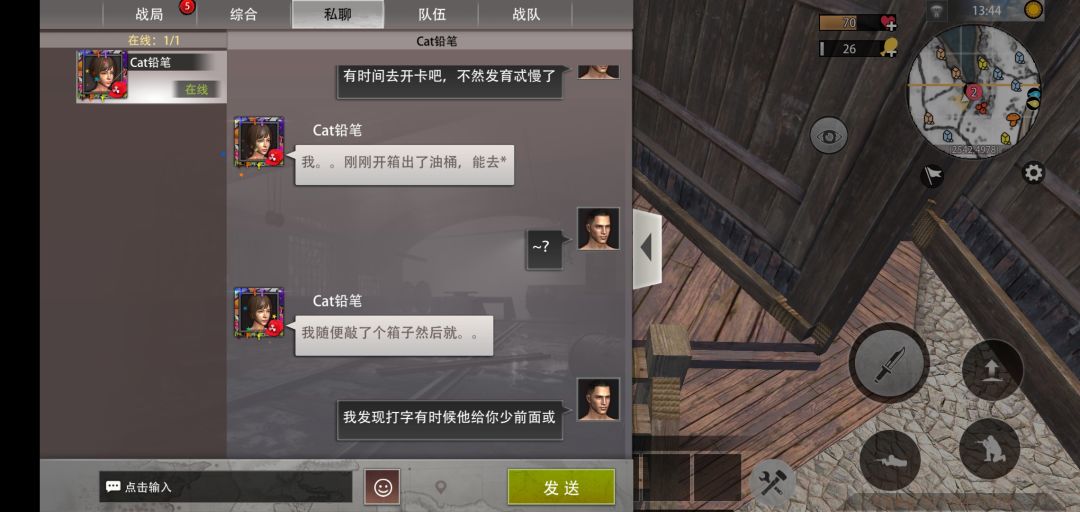The width and height of the screenshot is (1080, 512).
Task: Select the Cat铅笔 contact in the friend list
Action: tap(152, 76)
